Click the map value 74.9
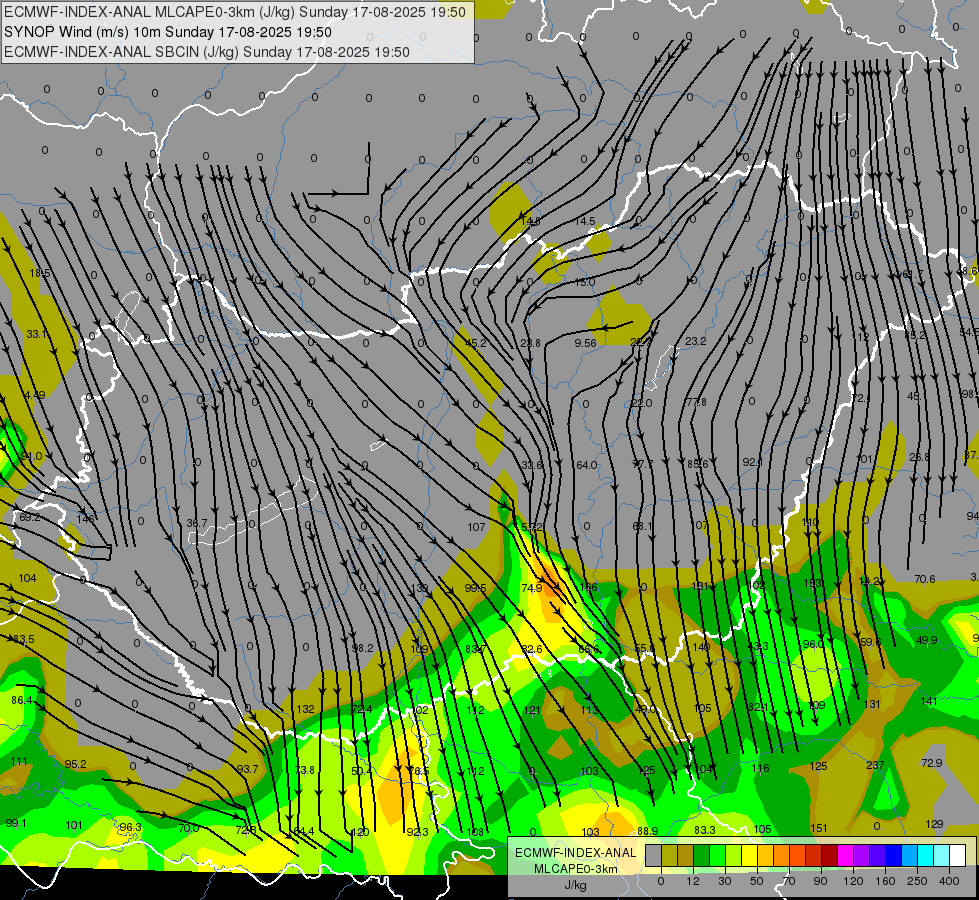The height and width of the screenshot is (900, 979). pos(531,588)
